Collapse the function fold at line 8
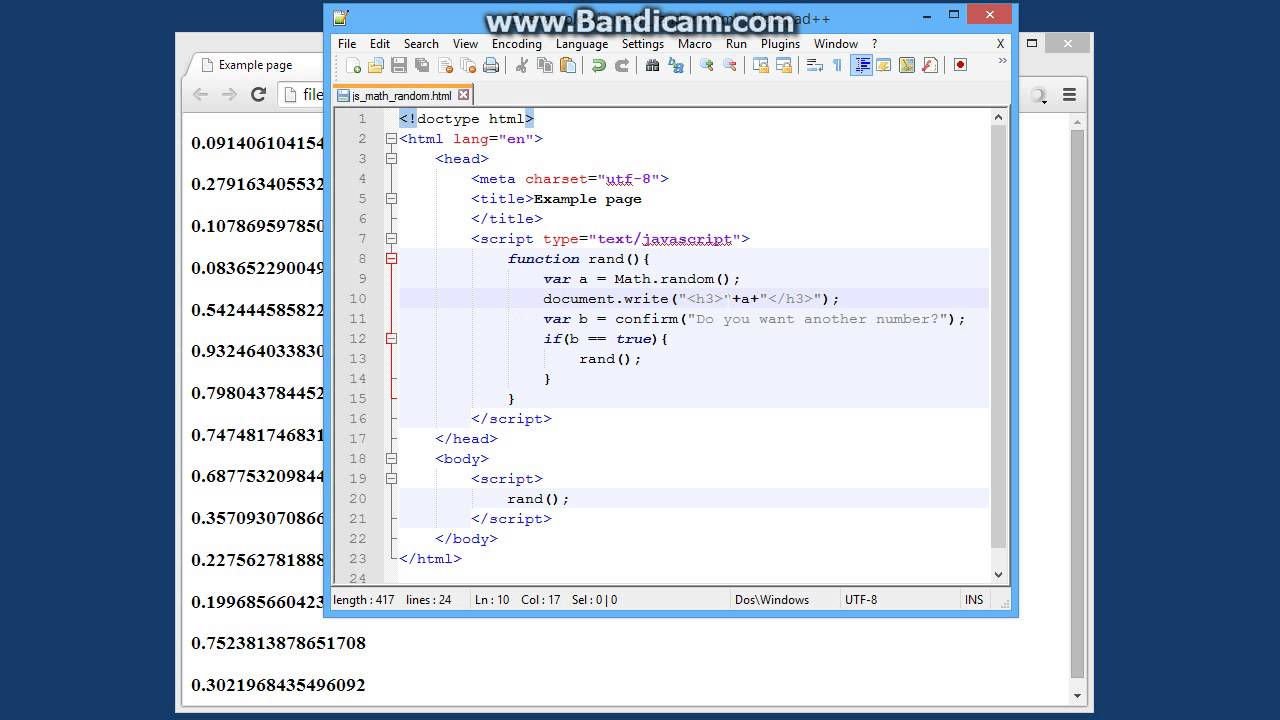1280x720 pixels. tap(391, 259)
